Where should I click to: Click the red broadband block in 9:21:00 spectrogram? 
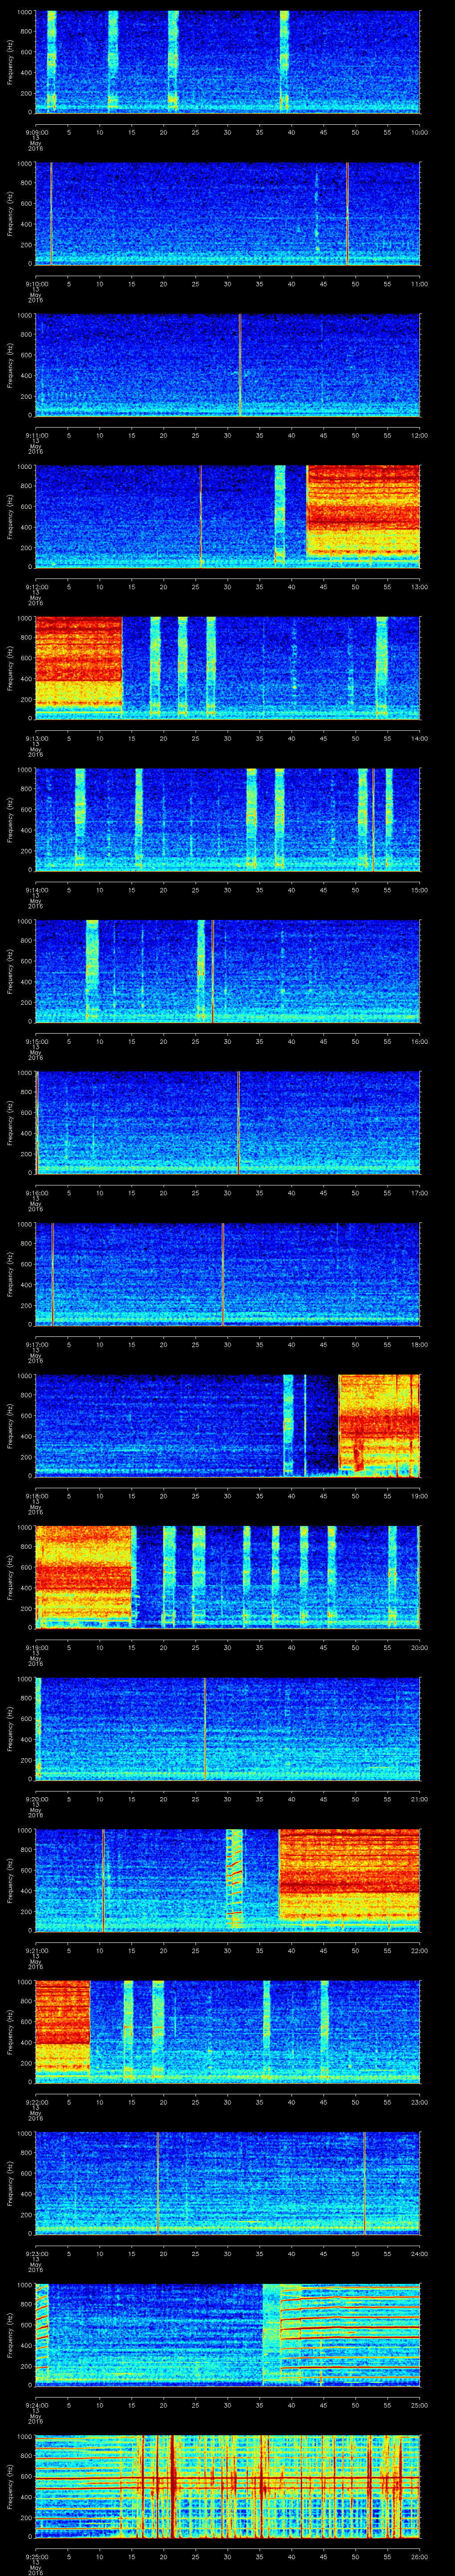pyautogui.click(x=349, y=1874)
